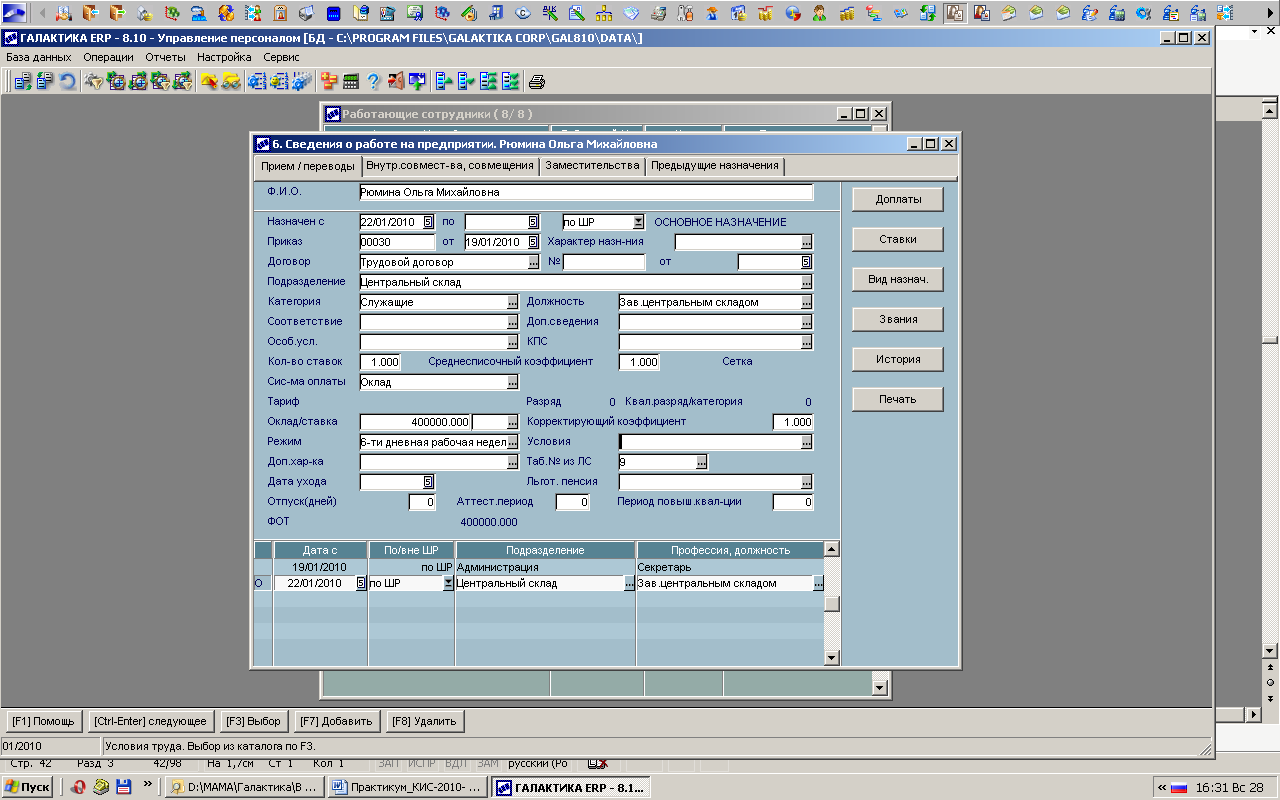Click the exit door toolbar icon
1280x800 pixels.
396,82
